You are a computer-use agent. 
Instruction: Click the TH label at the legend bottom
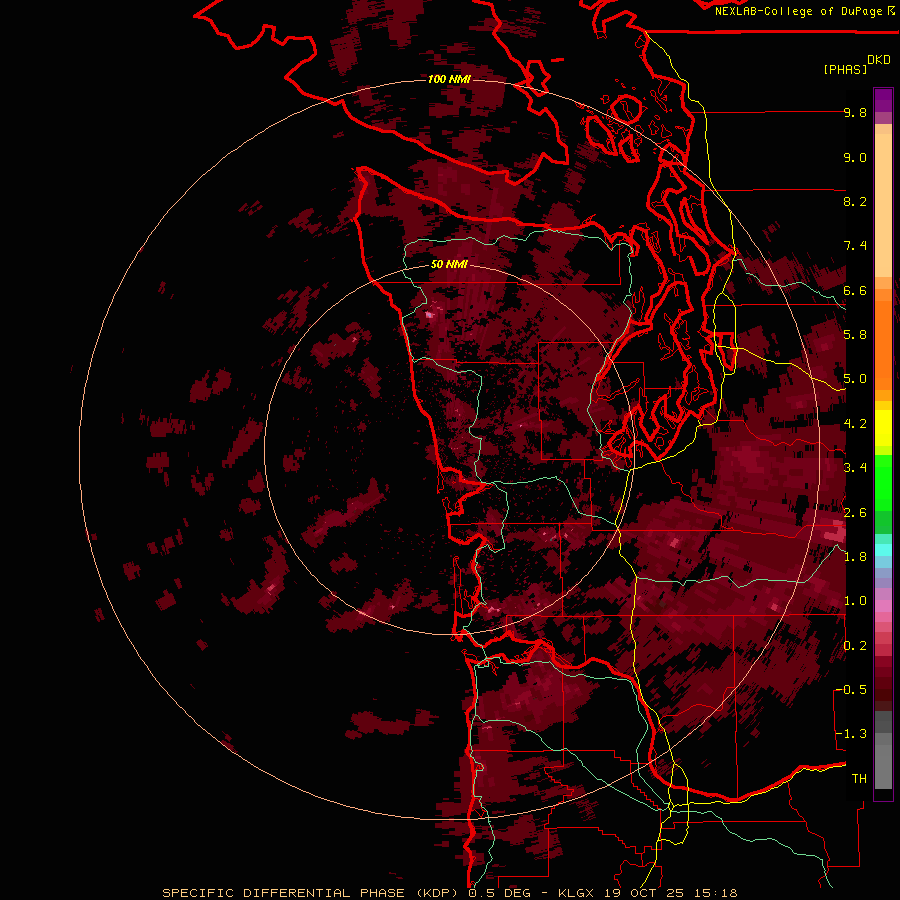click(859, 779)
